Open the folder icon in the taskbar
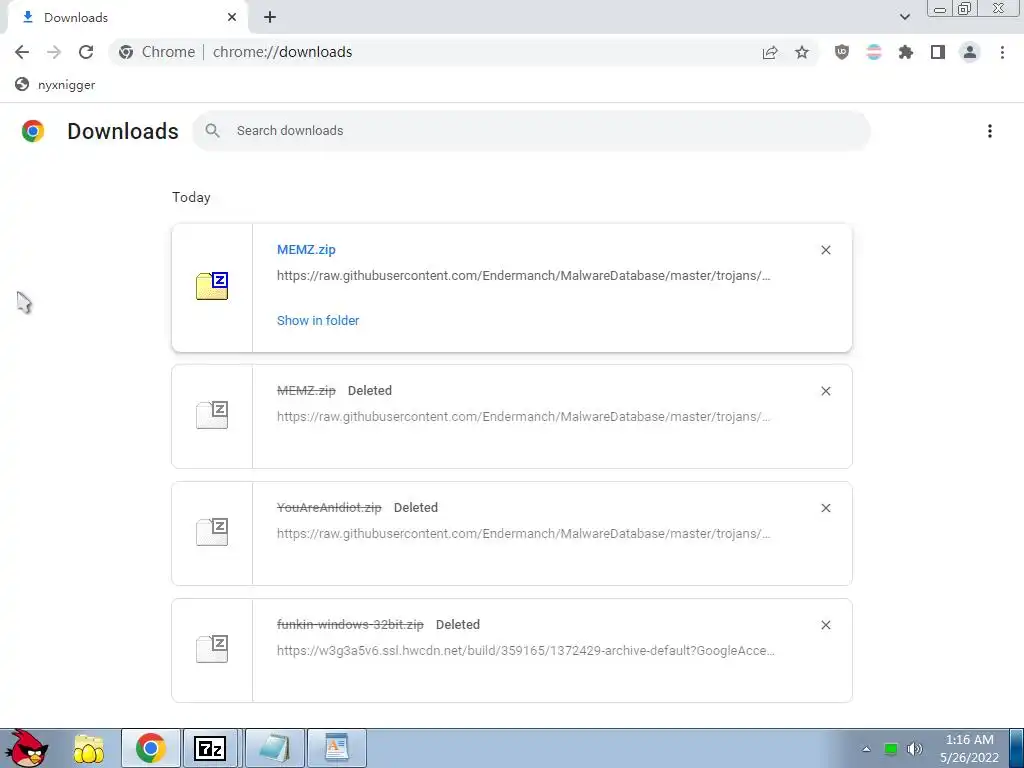Screen dimensions: 1024x768 tap(89, 748)
